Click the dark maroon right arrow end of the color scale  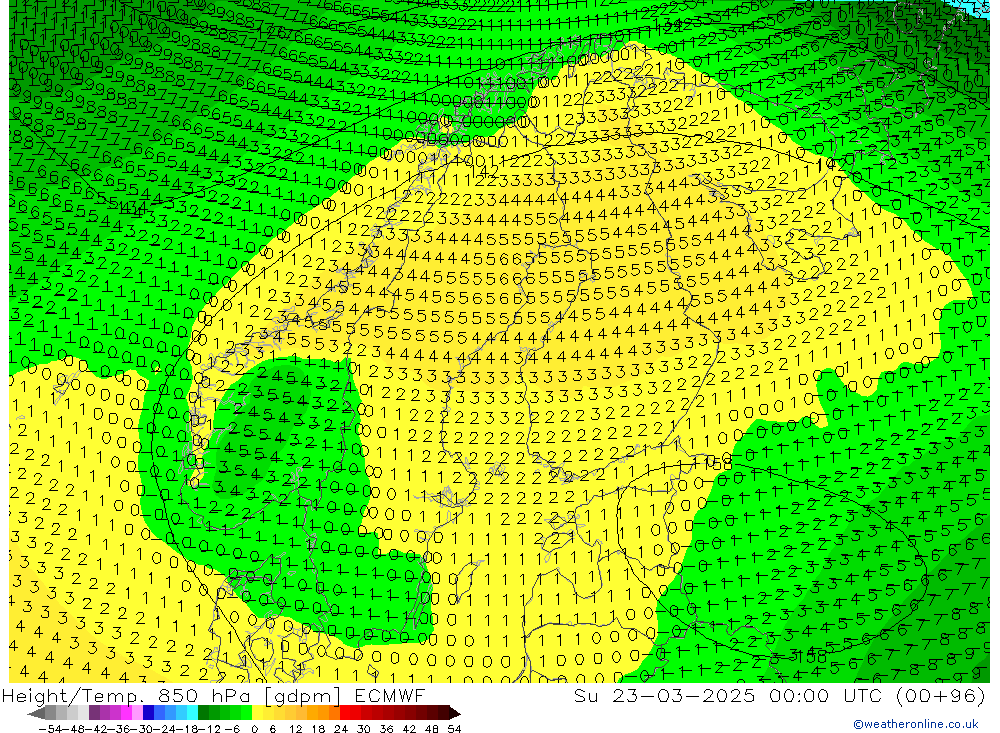[455, 713]
